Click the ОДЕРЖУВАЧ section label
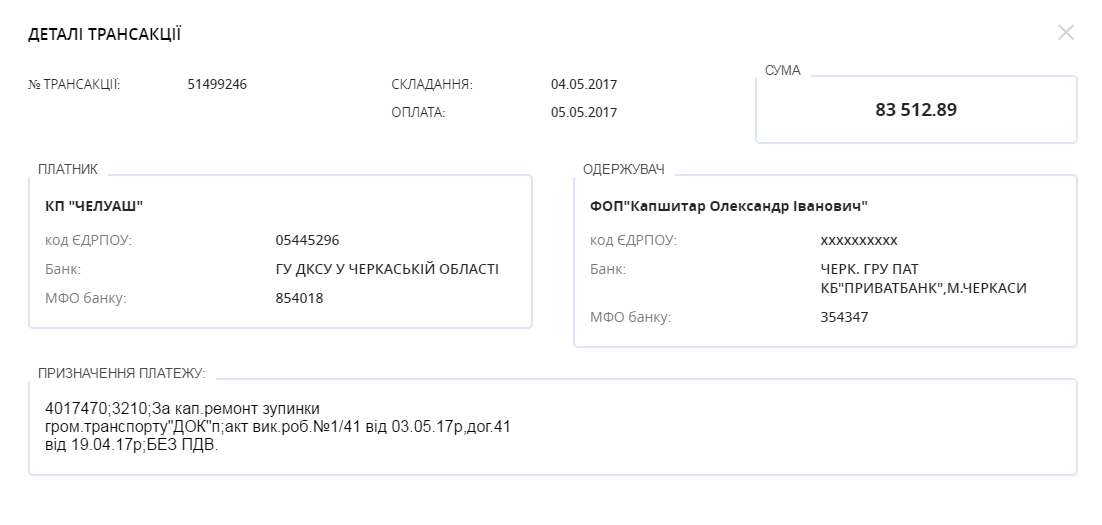The height and width of the screenshot is (525, 1102). click(x=623, y=169)
